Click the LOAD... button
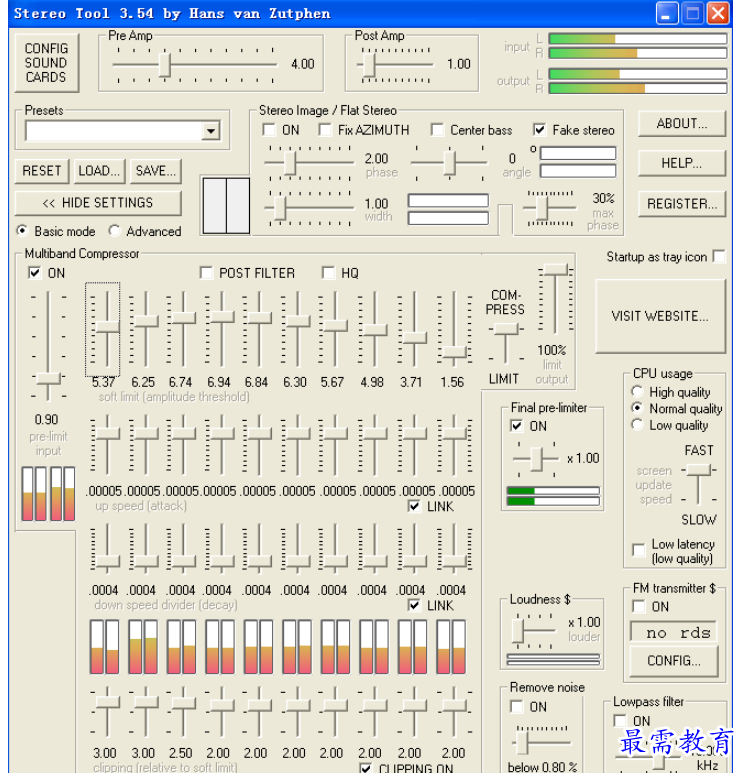 point(99,171)
